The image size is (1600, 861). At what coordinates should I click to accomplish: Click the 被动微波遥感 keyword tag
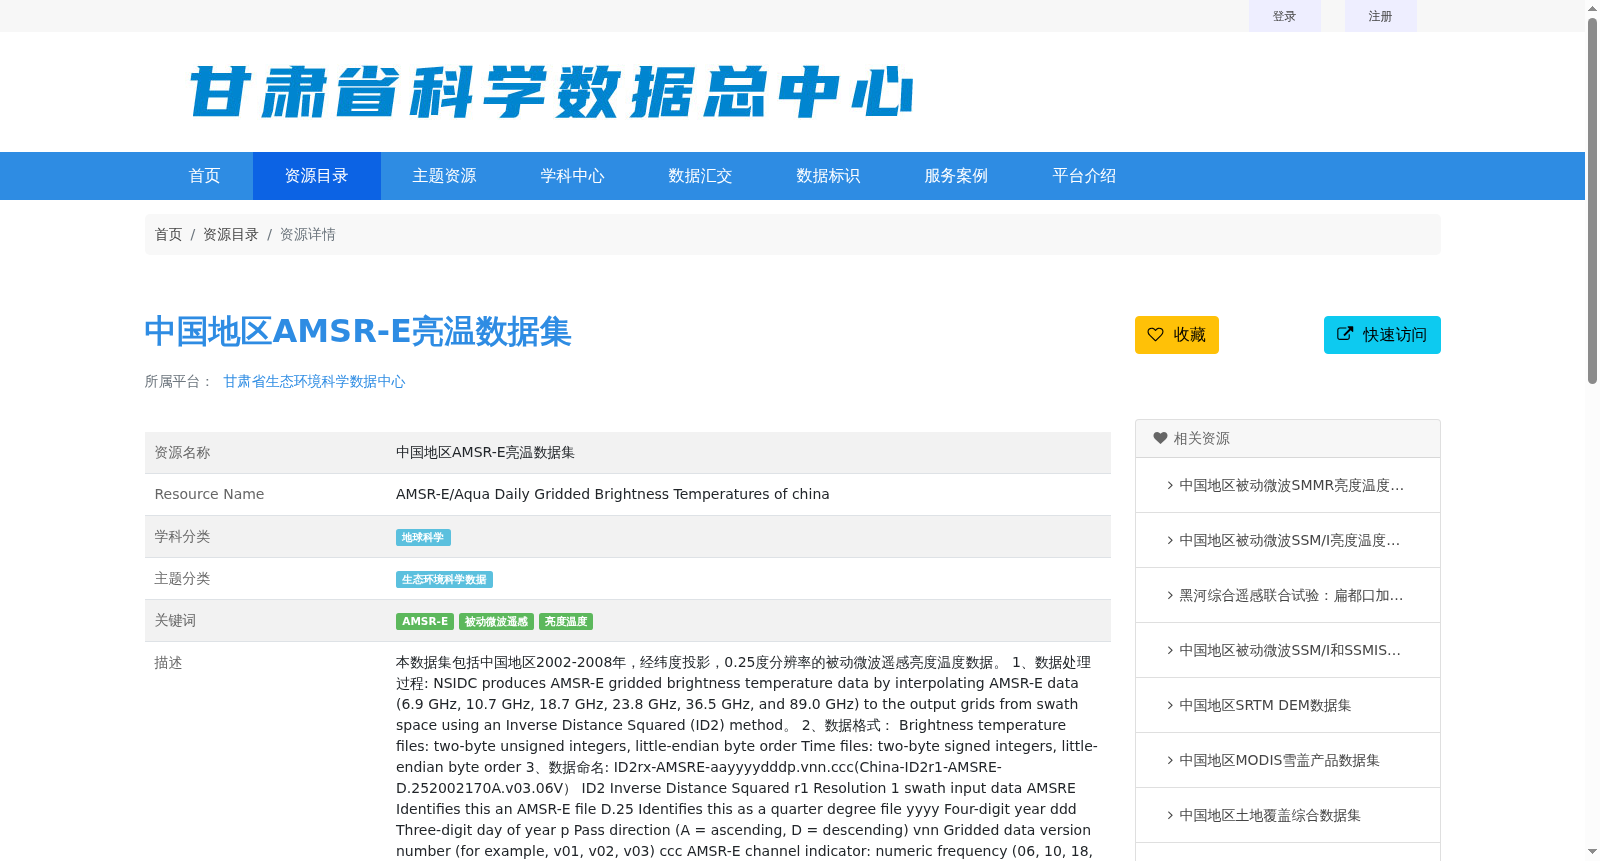(496, 621)
